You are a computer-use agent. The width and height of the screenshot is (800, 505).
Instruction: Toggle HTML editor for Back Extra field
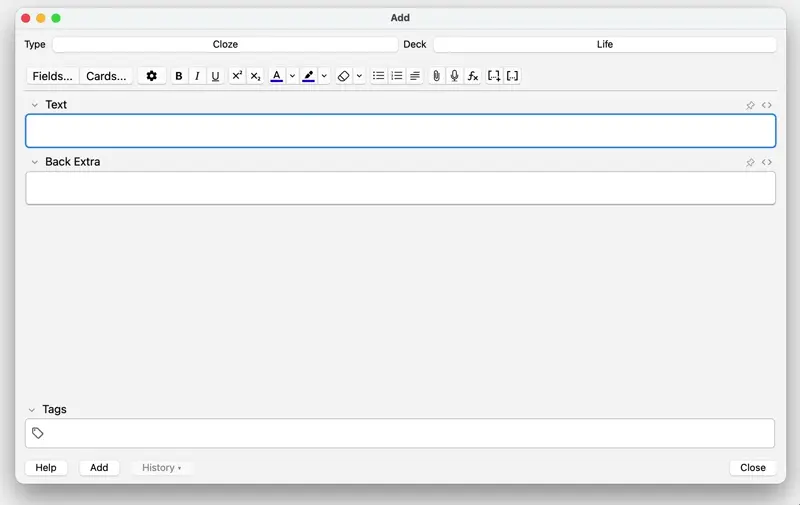pyautogui.click(x=766, y=162)
